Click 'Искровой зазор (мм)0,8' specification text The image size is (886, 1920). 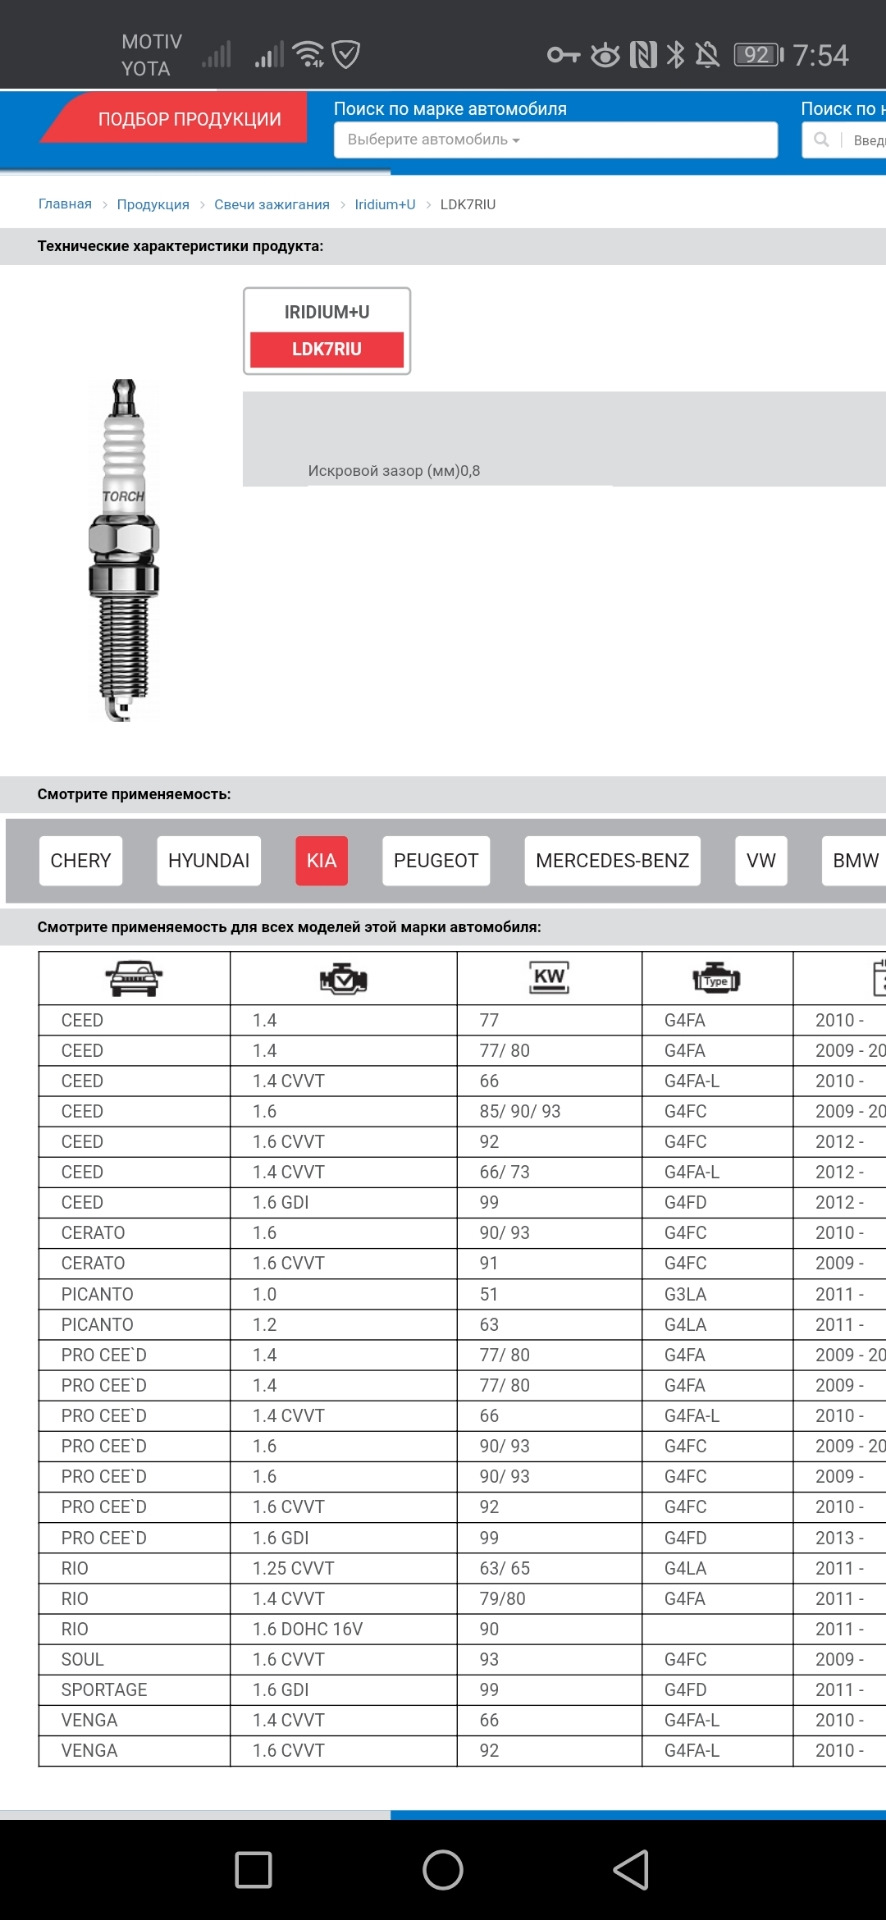pos(394,471)
